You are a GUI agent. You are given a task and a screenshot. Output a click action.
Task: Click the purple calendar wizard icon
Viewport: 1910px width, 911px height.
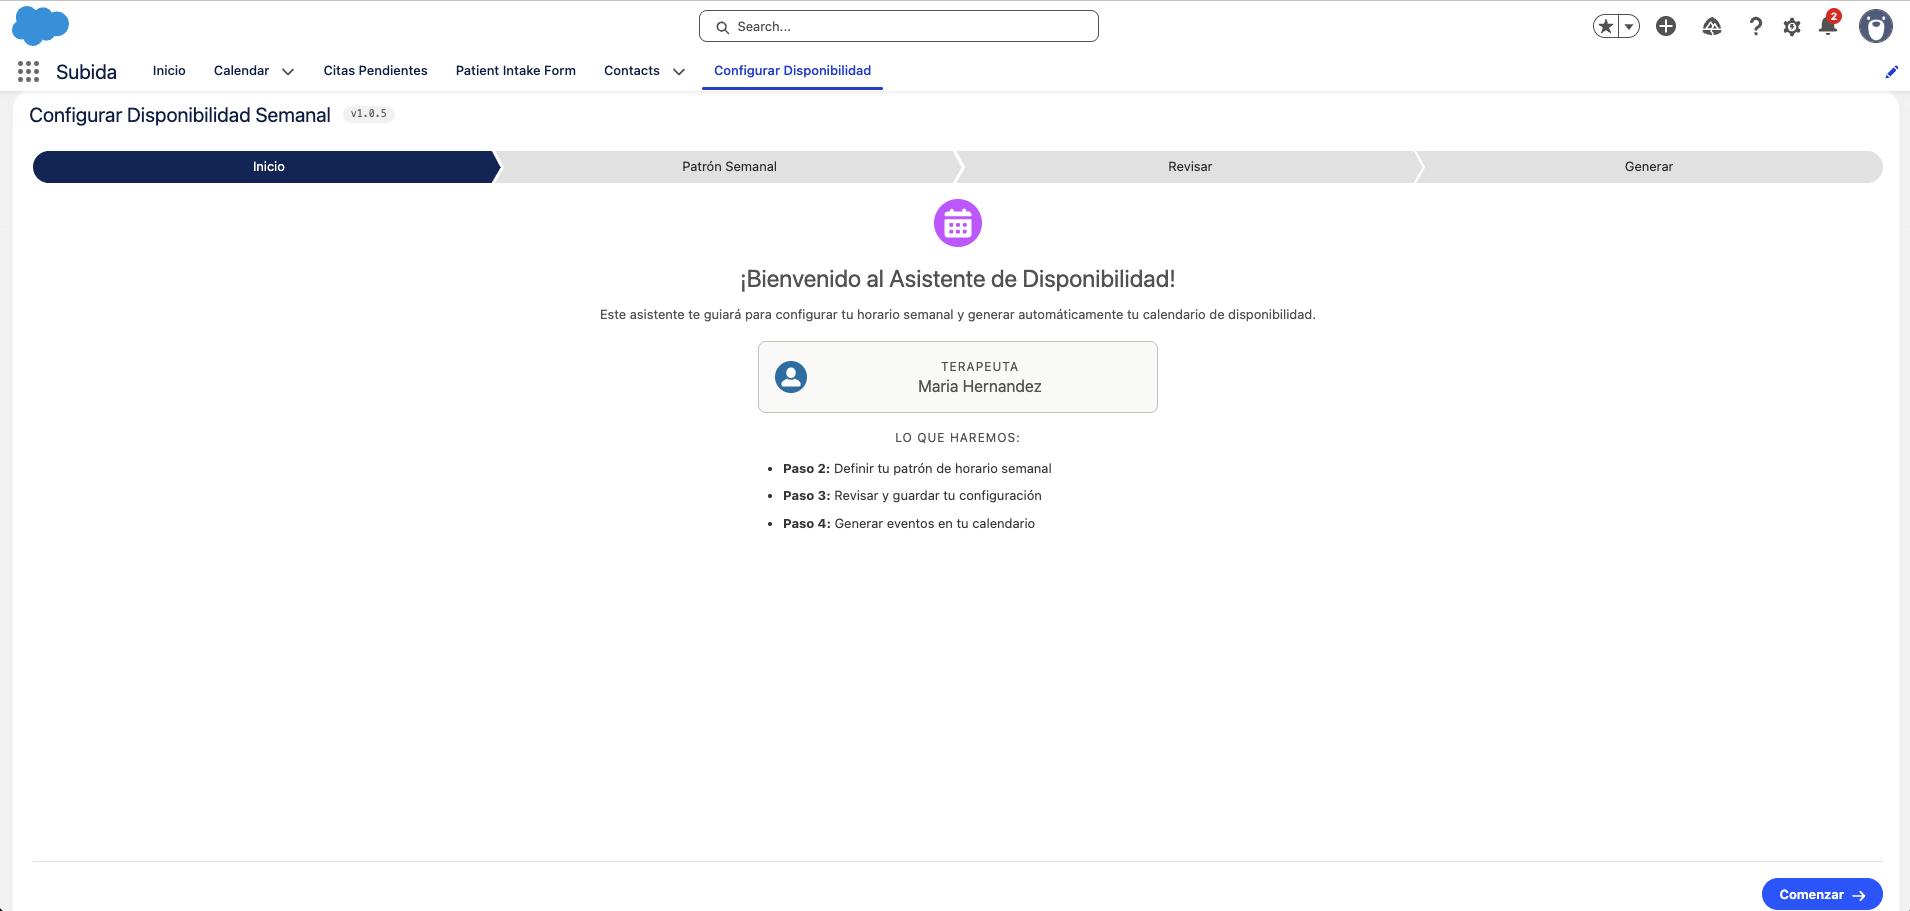point(958,223)
